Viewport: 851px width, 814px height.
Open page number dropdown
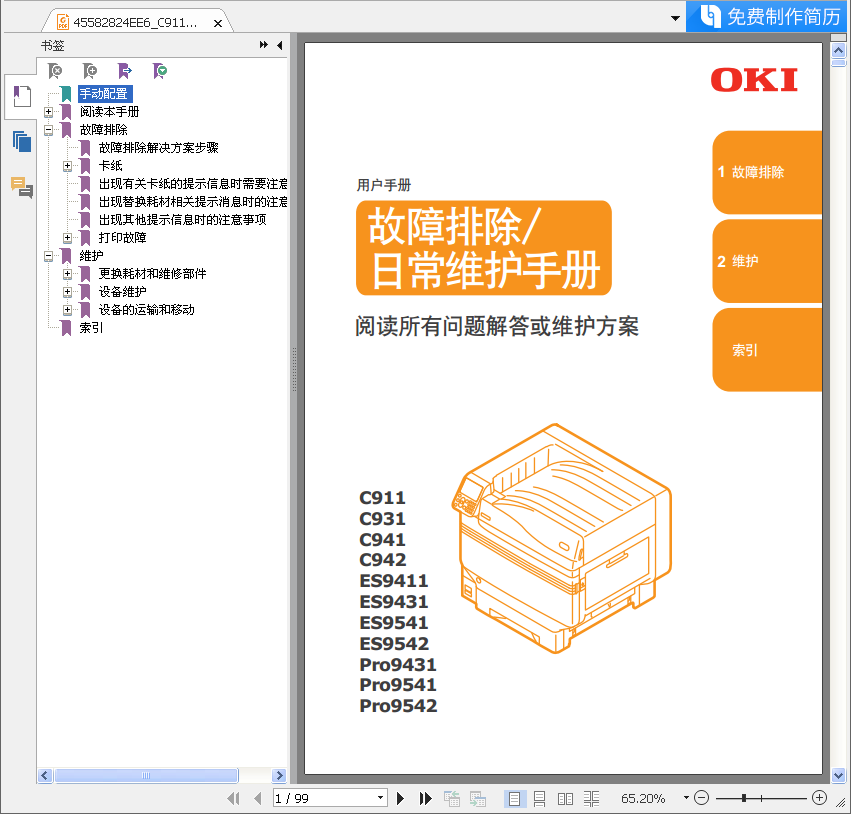click(x=381, y=798)
